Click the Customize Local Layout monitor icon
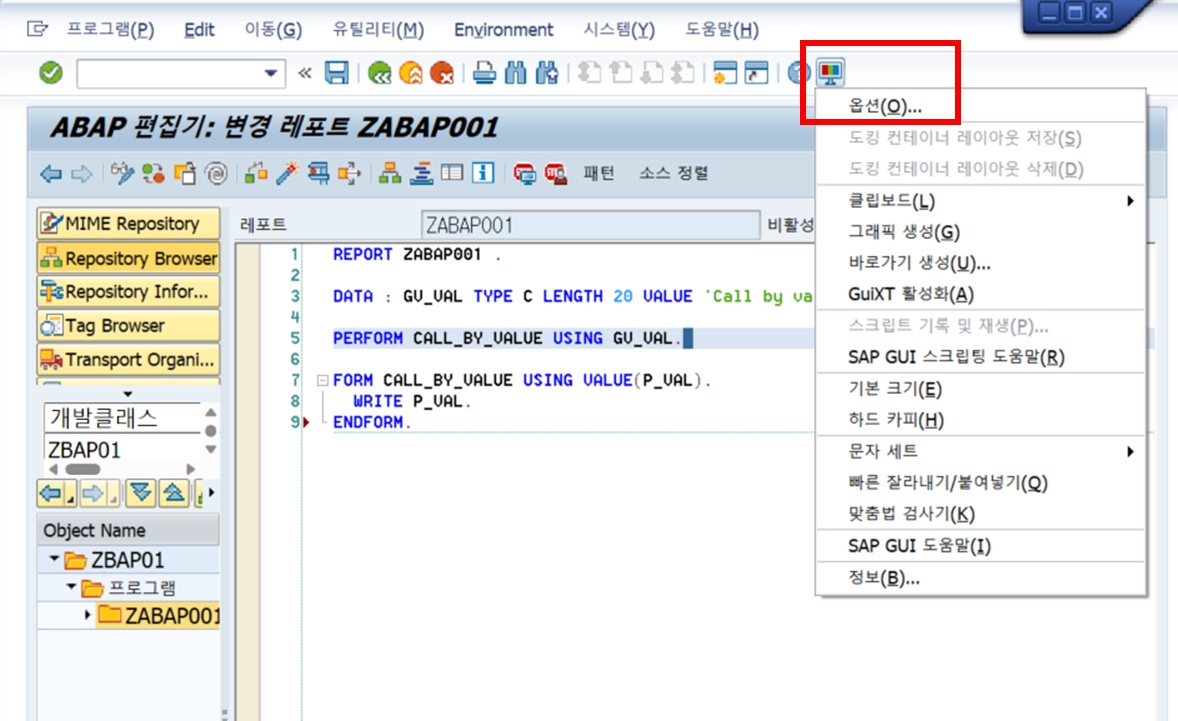The width and height of the screenshot is (1178, 721). tap(831, 73)
